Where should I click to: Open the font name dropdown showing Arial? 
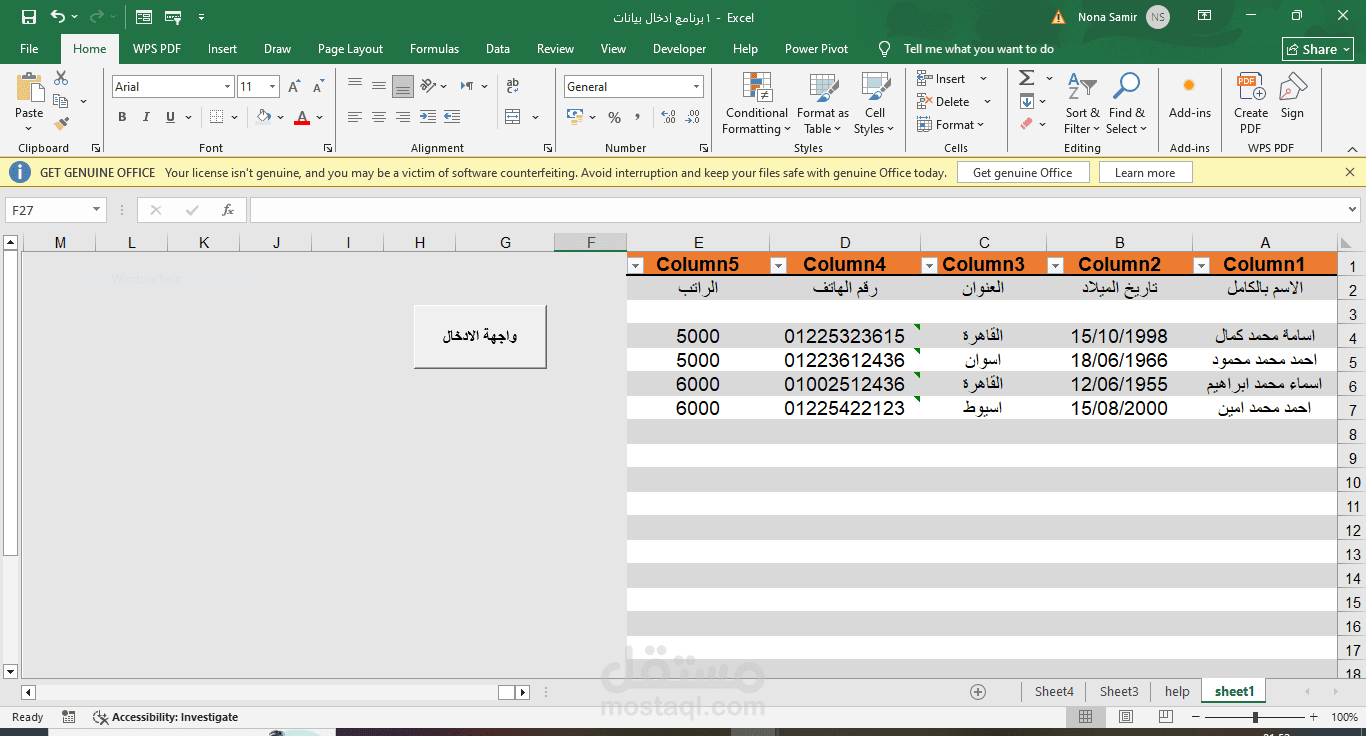click(x=227, y=87)
